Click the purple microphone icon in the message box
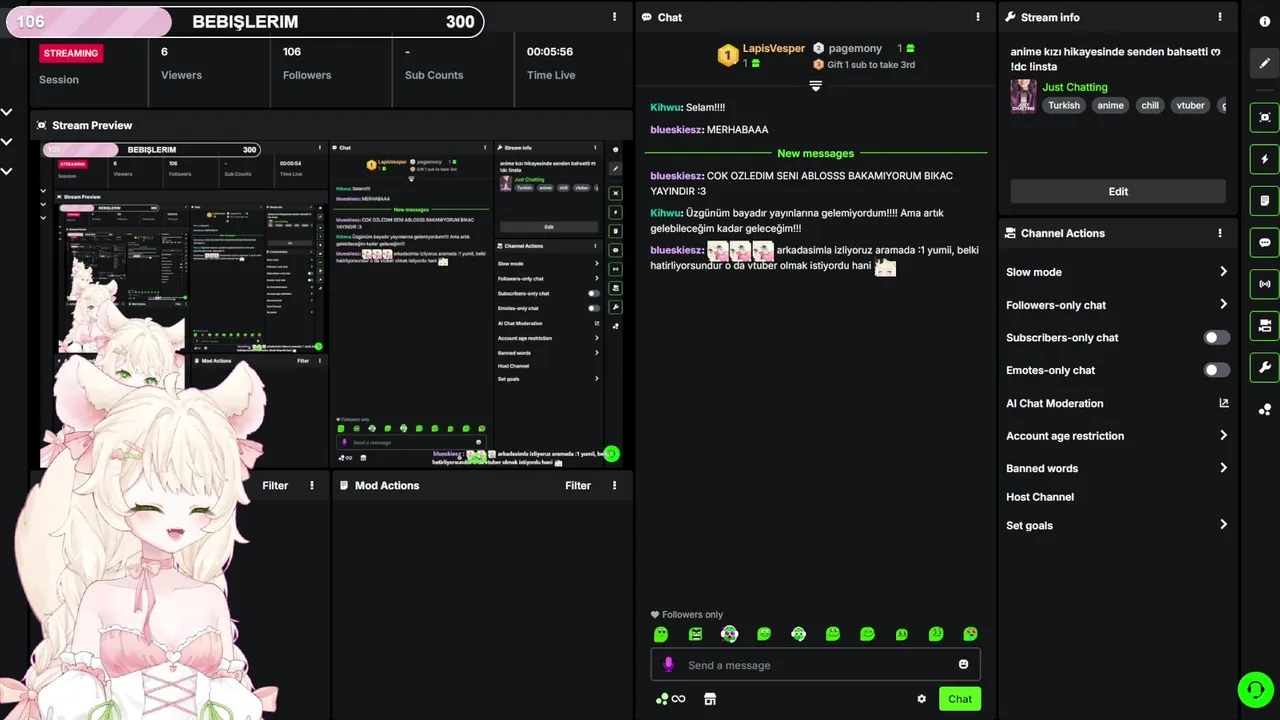 click(x=669, y=665)
